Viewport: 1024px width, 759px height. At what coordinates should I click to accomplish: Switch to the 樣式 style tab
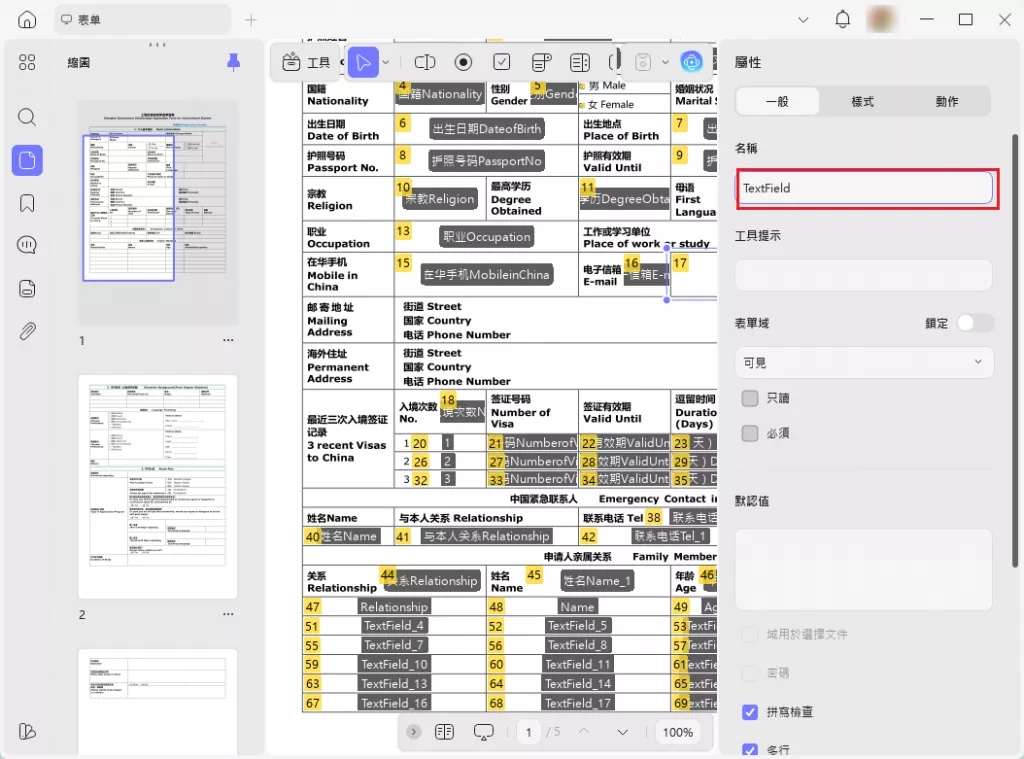point(862,102)
